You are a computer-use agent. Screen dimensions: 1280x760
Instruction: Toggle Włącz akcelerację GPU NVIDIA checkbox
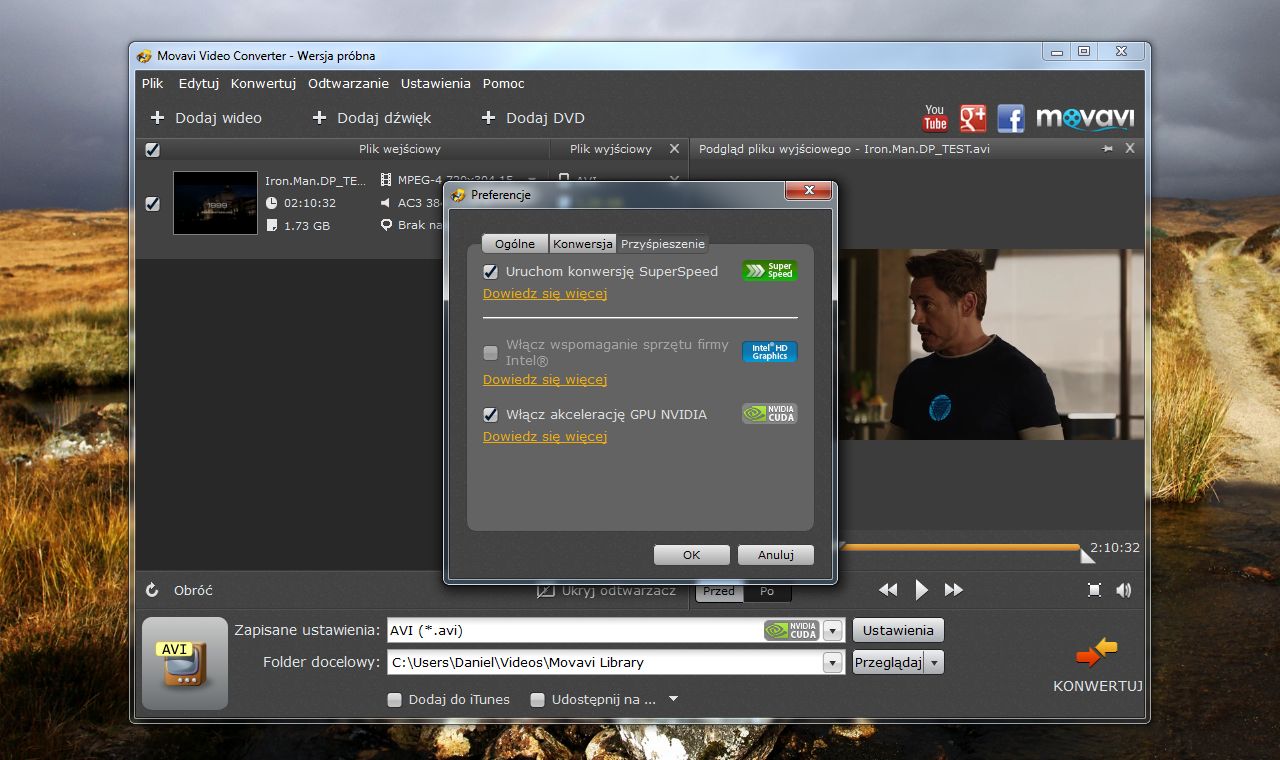tap(491, 414)
